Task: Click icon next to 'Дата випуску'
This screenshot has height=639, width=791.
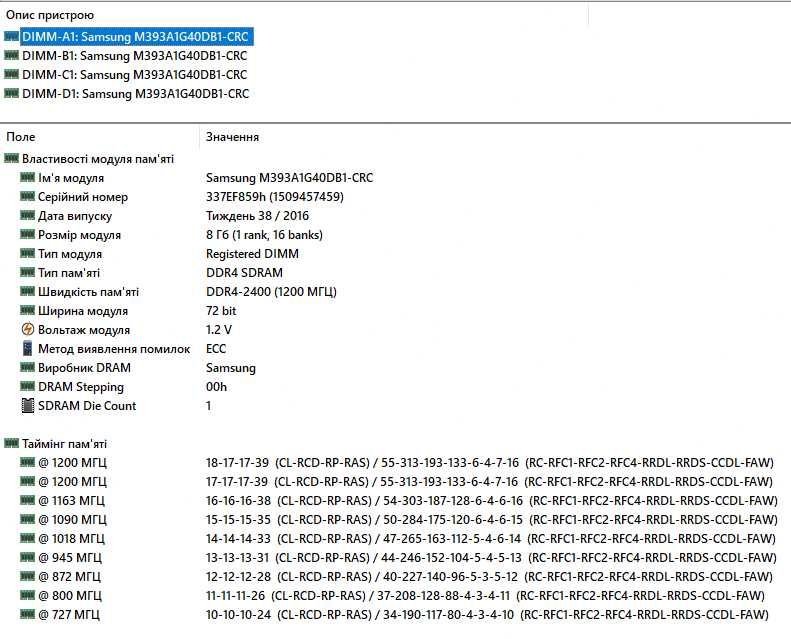Action: [27, 215]
